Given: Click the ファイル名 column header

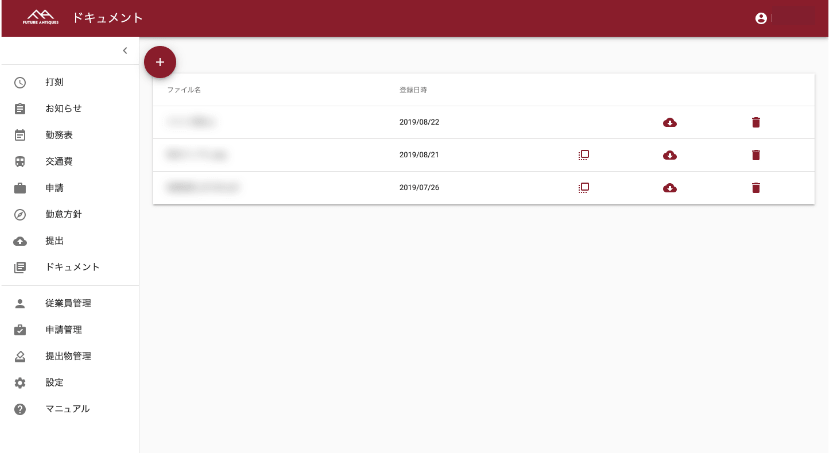Looking at the screenshot, I should 184,90.
